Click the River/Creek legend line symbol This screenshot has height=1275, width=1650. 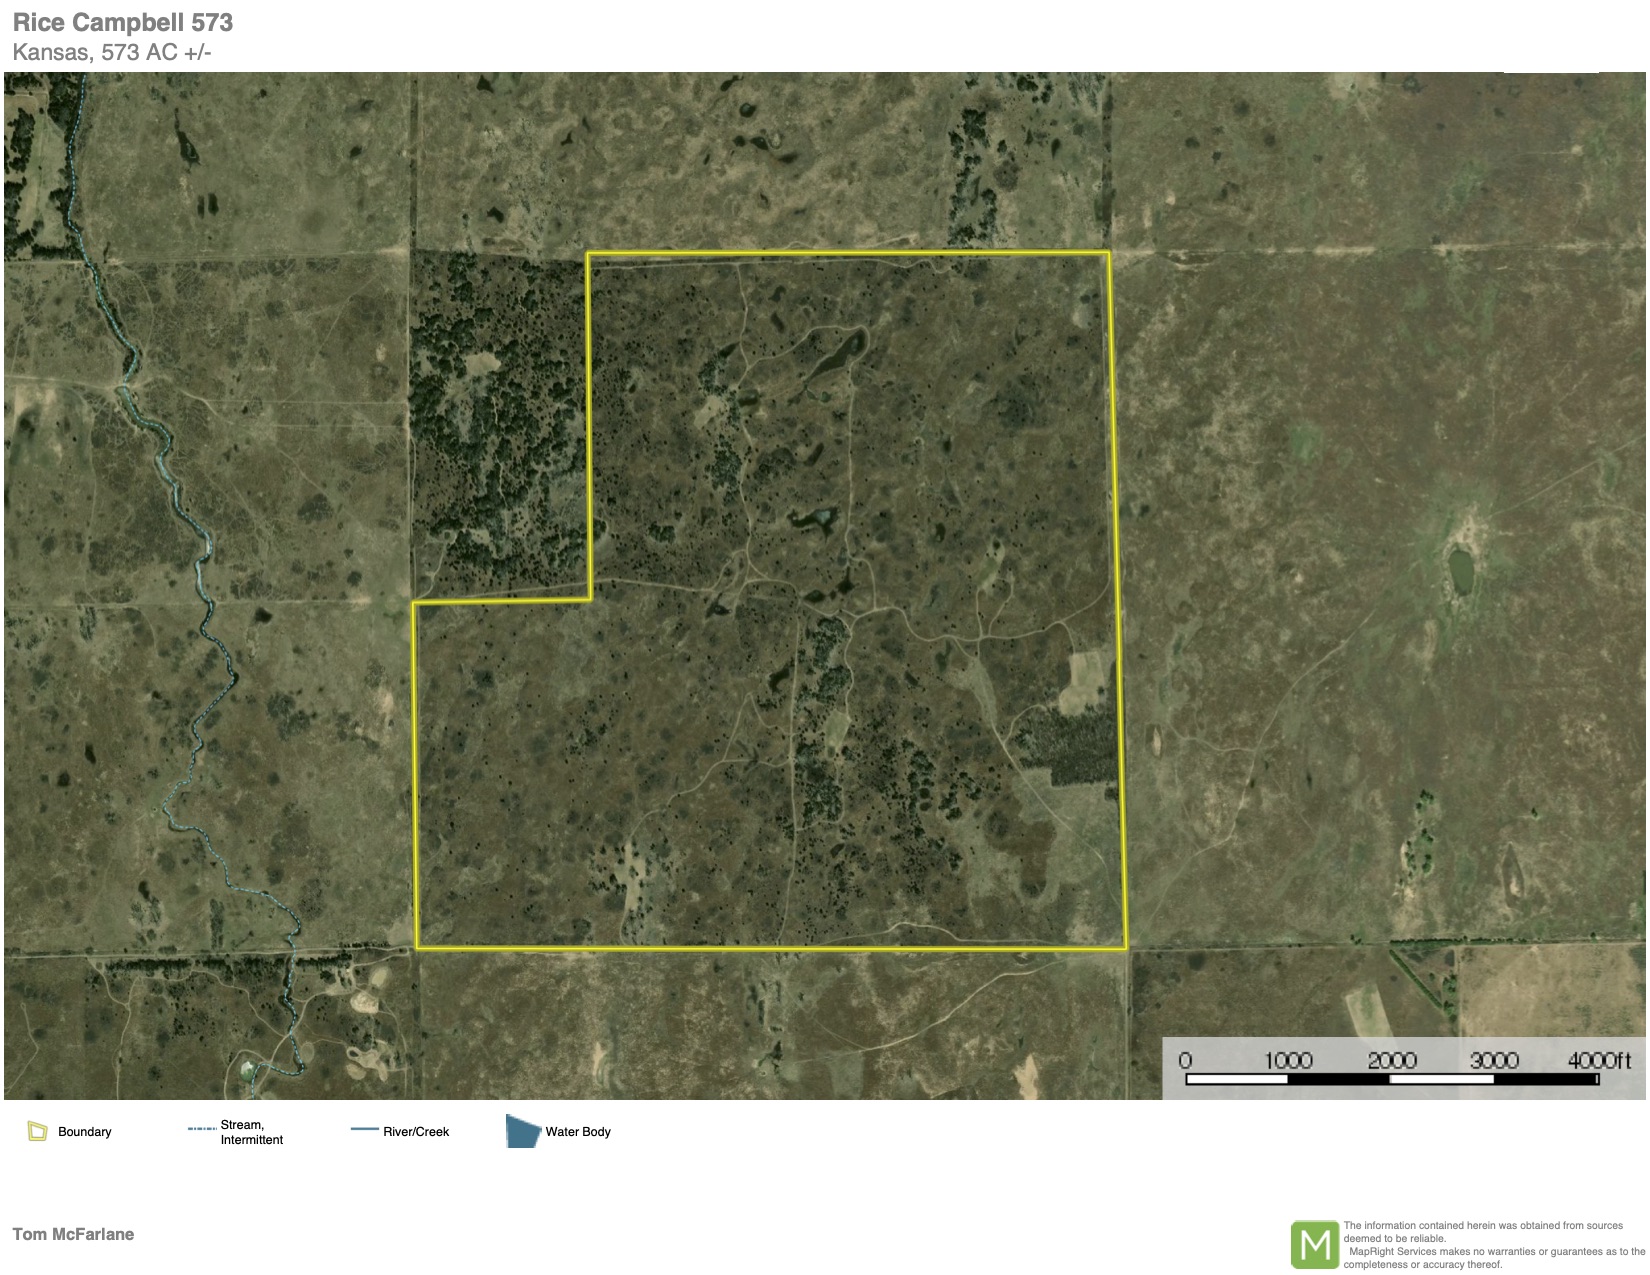[364, 1130]
